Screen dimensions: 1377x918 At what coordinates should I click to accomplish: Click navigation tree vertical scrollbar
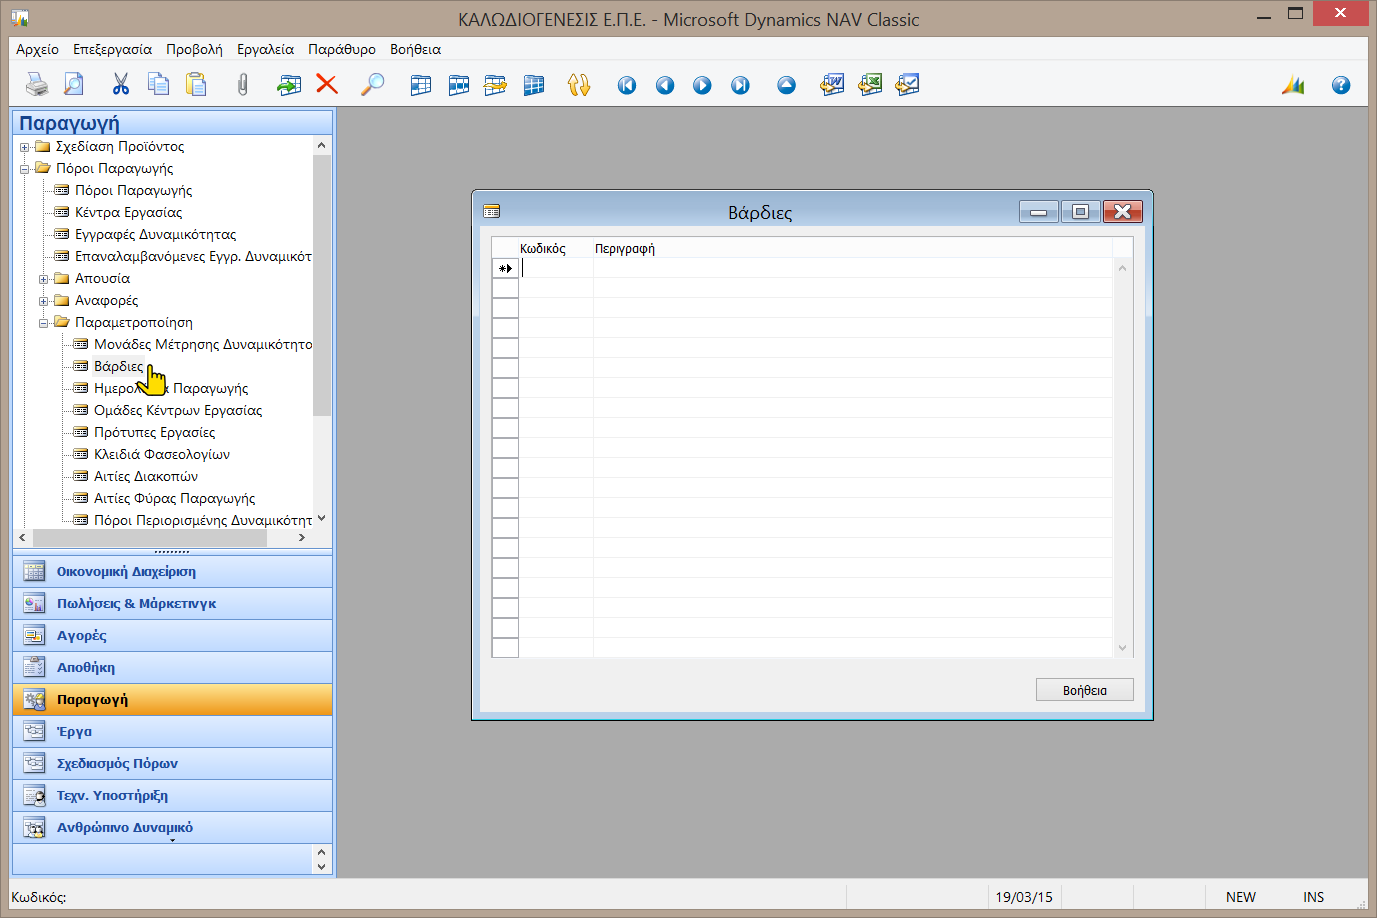click(x=321, y=285)
